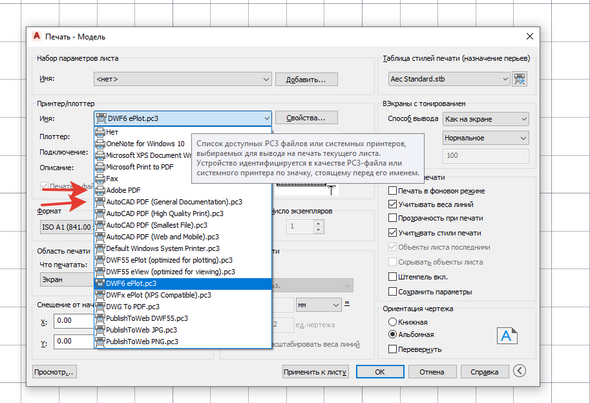Image resolution: width=590 pixels, height=403 pixels.
Task: Toggle Учитывать стили печати checkbox
Action: click(392, 233)
